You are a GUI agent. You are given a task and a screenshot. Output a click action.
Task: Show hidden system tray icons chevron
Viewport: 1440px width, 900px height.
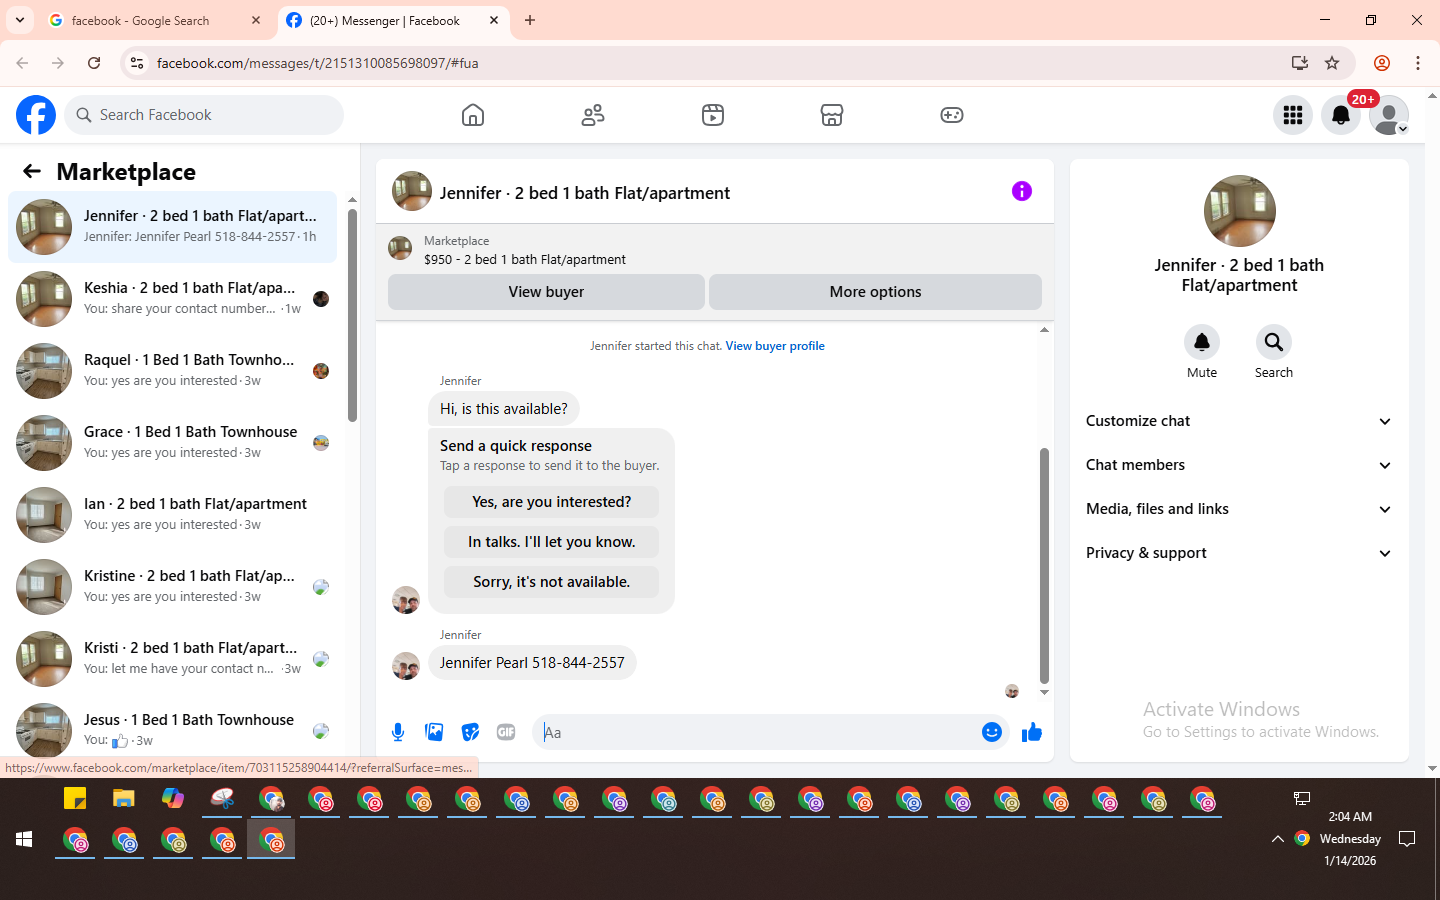[x=1277, y=839]
